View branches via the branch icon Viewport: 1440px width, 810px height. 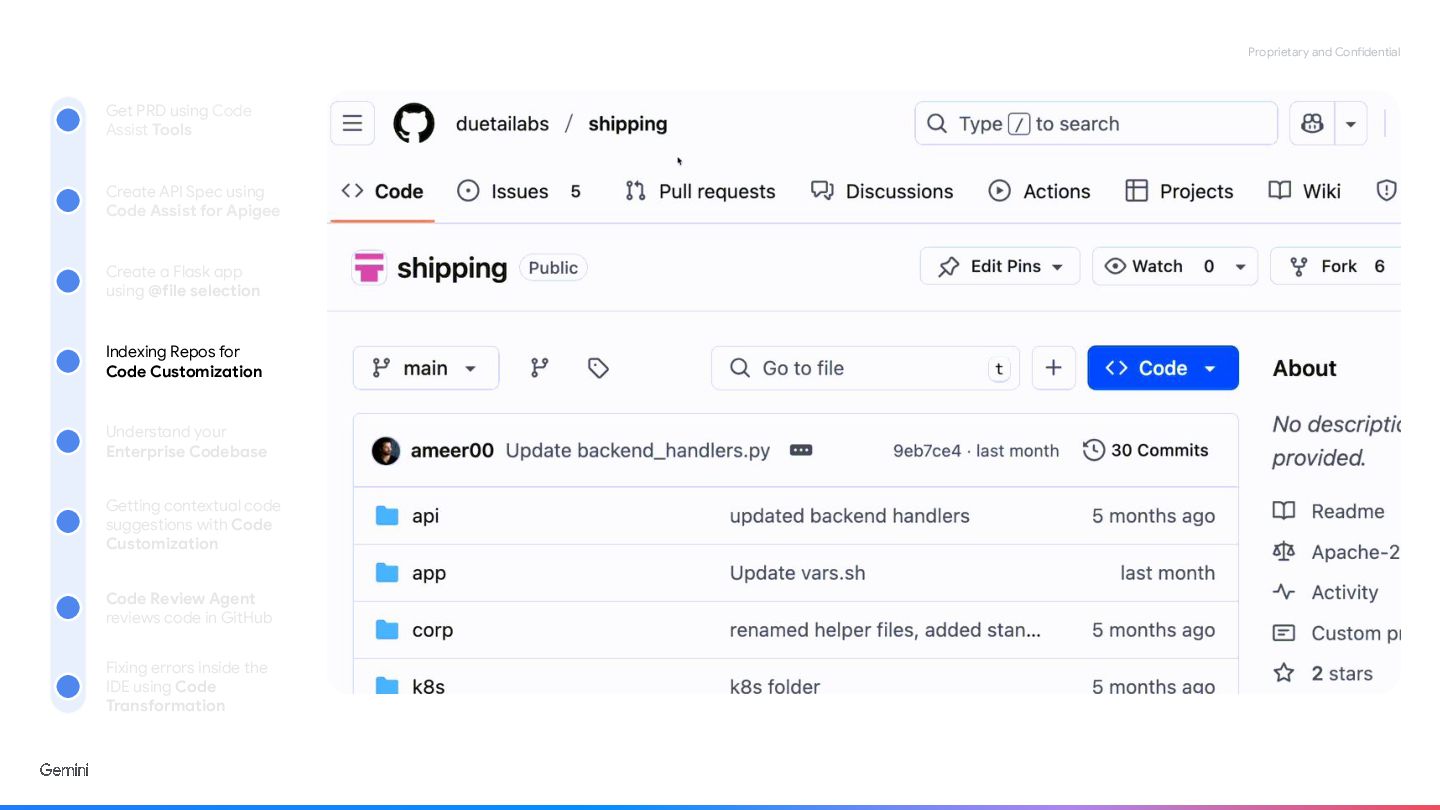click(540, 368)
